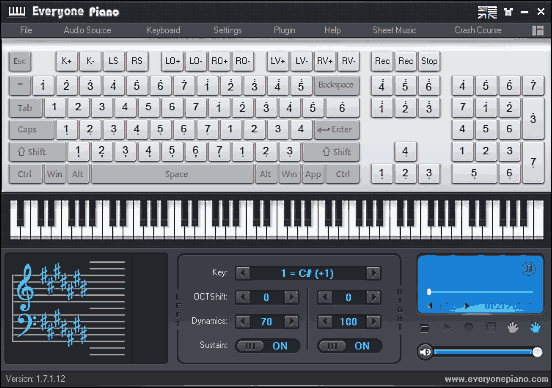Decrease the left-hand OCTShift value
Image resolution: width=552 pixels, height=388 pixels.
pyautogui.click(x=243, y=297)
